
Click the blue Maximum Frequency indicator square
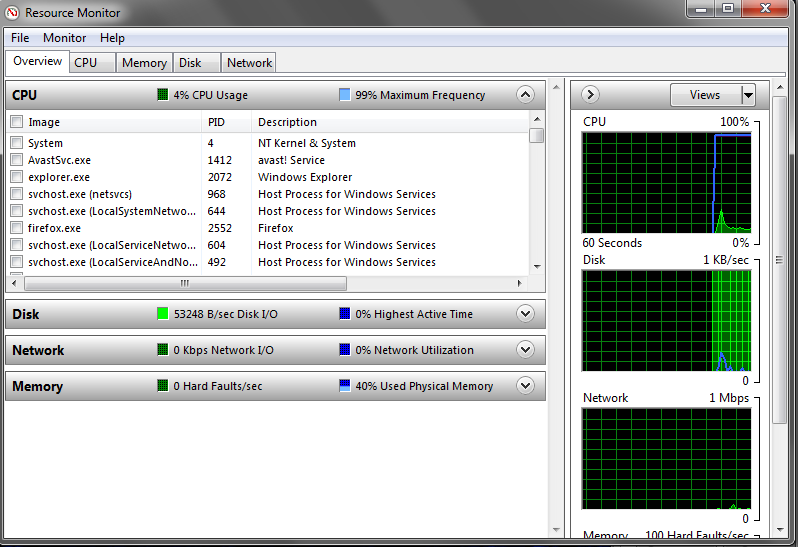pyautogui.click(x=345, y=95)
